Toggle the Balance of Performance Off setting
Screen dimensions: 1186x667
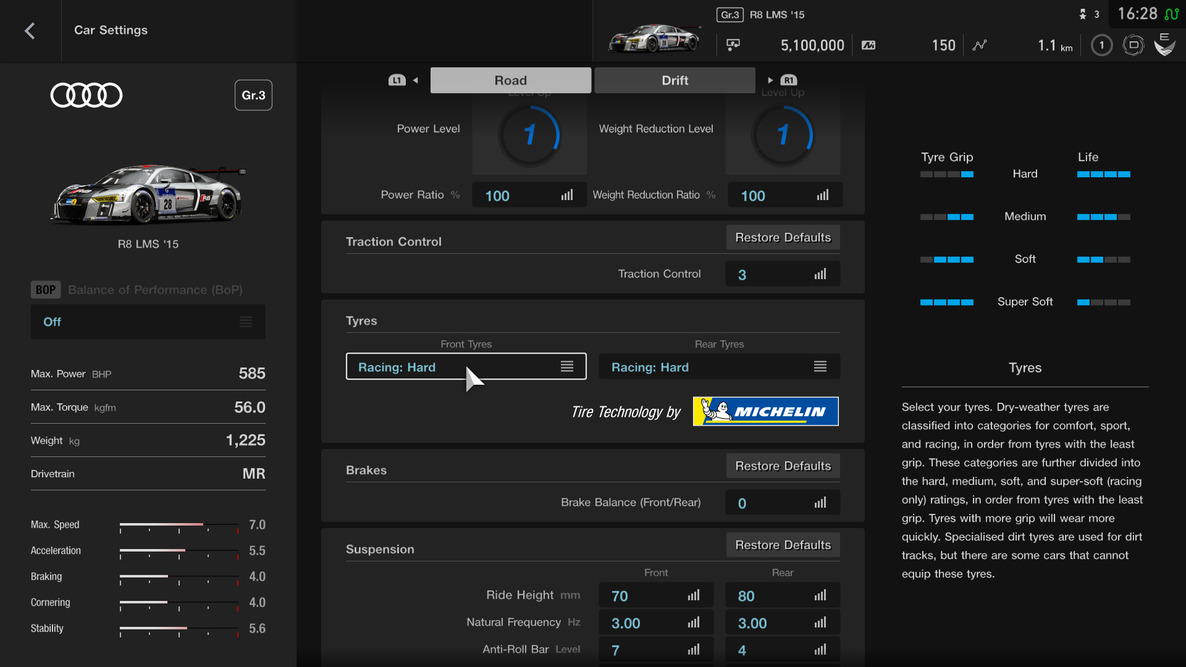(x=148, y=322)
